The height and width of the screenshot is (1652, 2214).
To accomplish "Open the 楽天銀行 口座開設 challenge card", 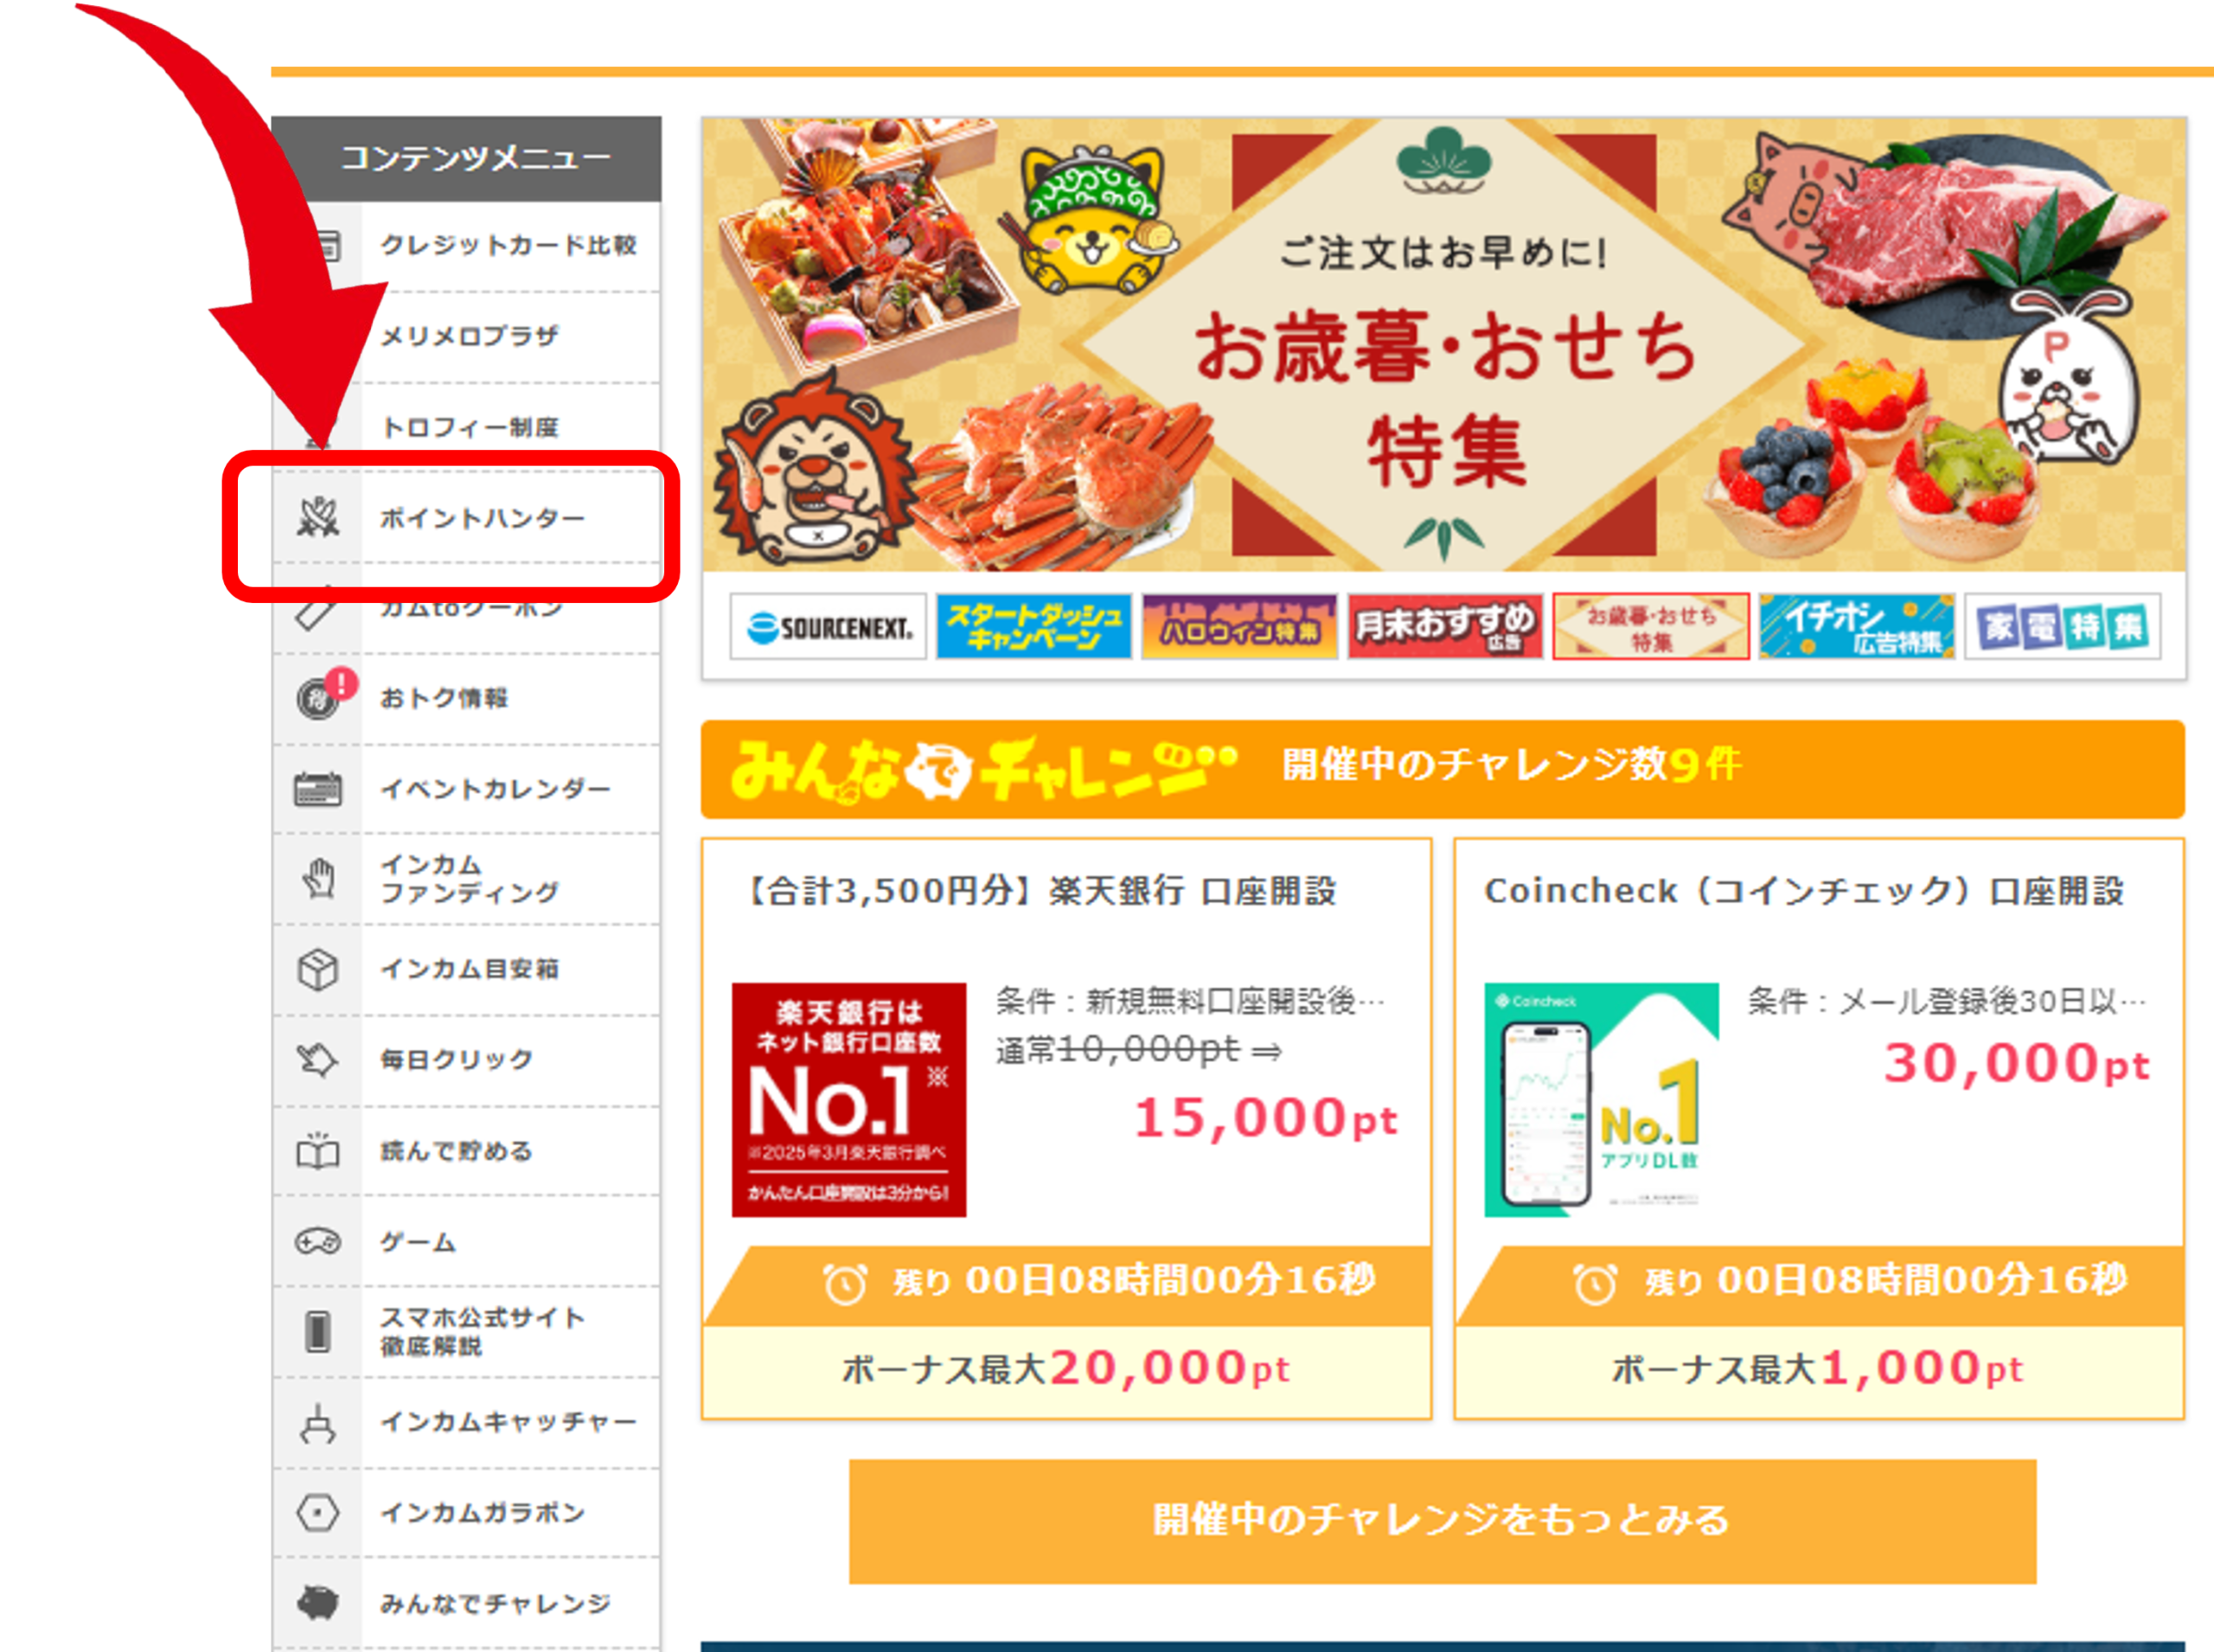I will tap(1067, 1129).
